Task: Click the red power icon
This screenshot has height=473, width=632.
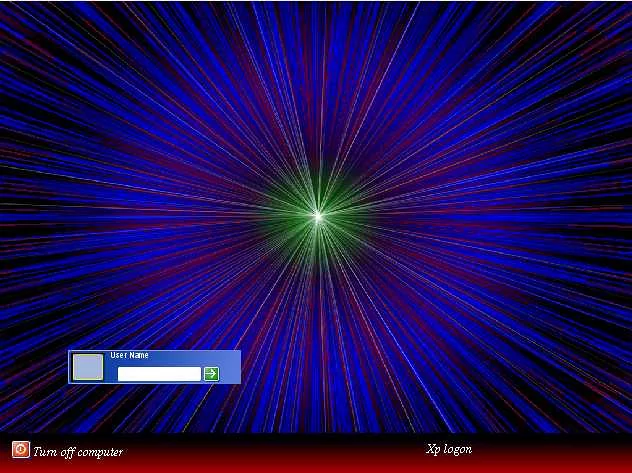Action: point(20,450)
